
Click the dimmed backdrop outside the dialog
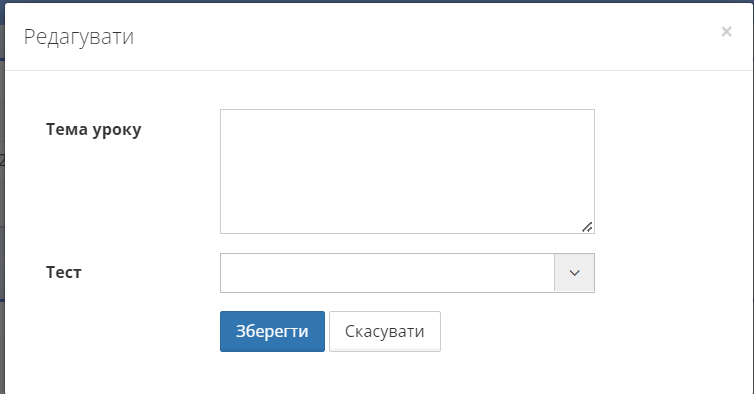(2, 192)
